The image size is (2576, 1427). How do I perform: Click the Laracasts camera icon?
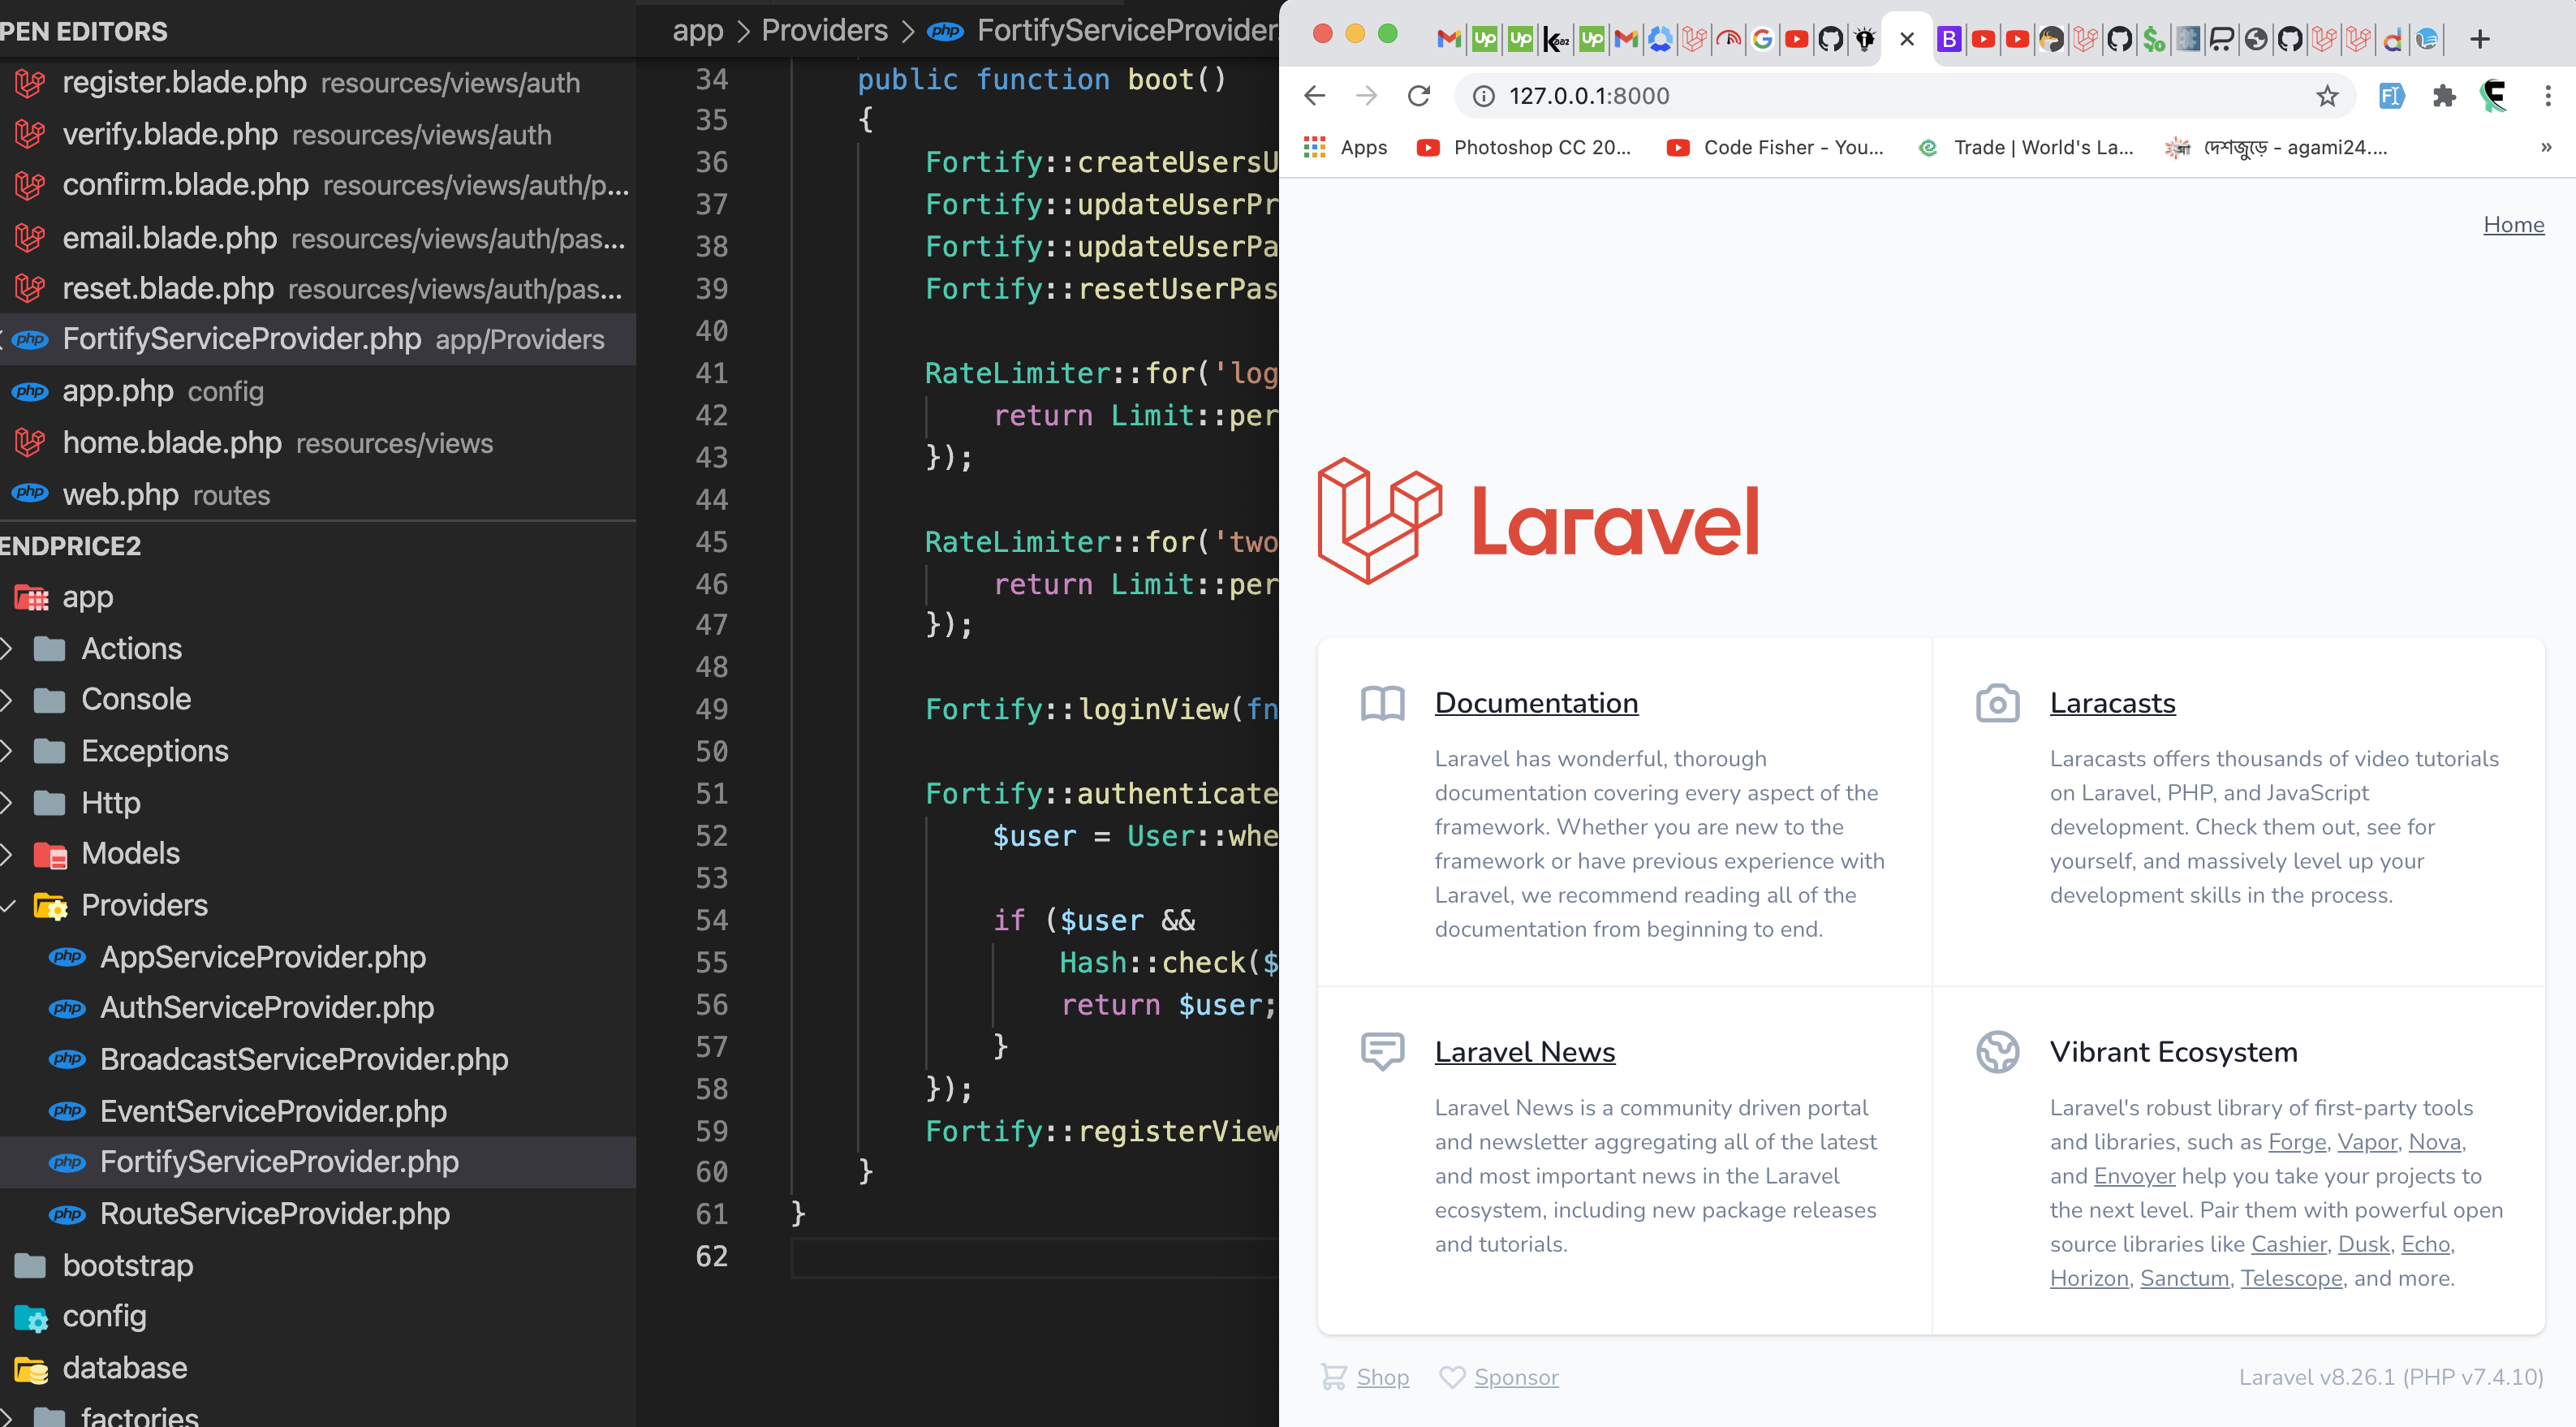pyautogui.click(x=1997, y=703)
